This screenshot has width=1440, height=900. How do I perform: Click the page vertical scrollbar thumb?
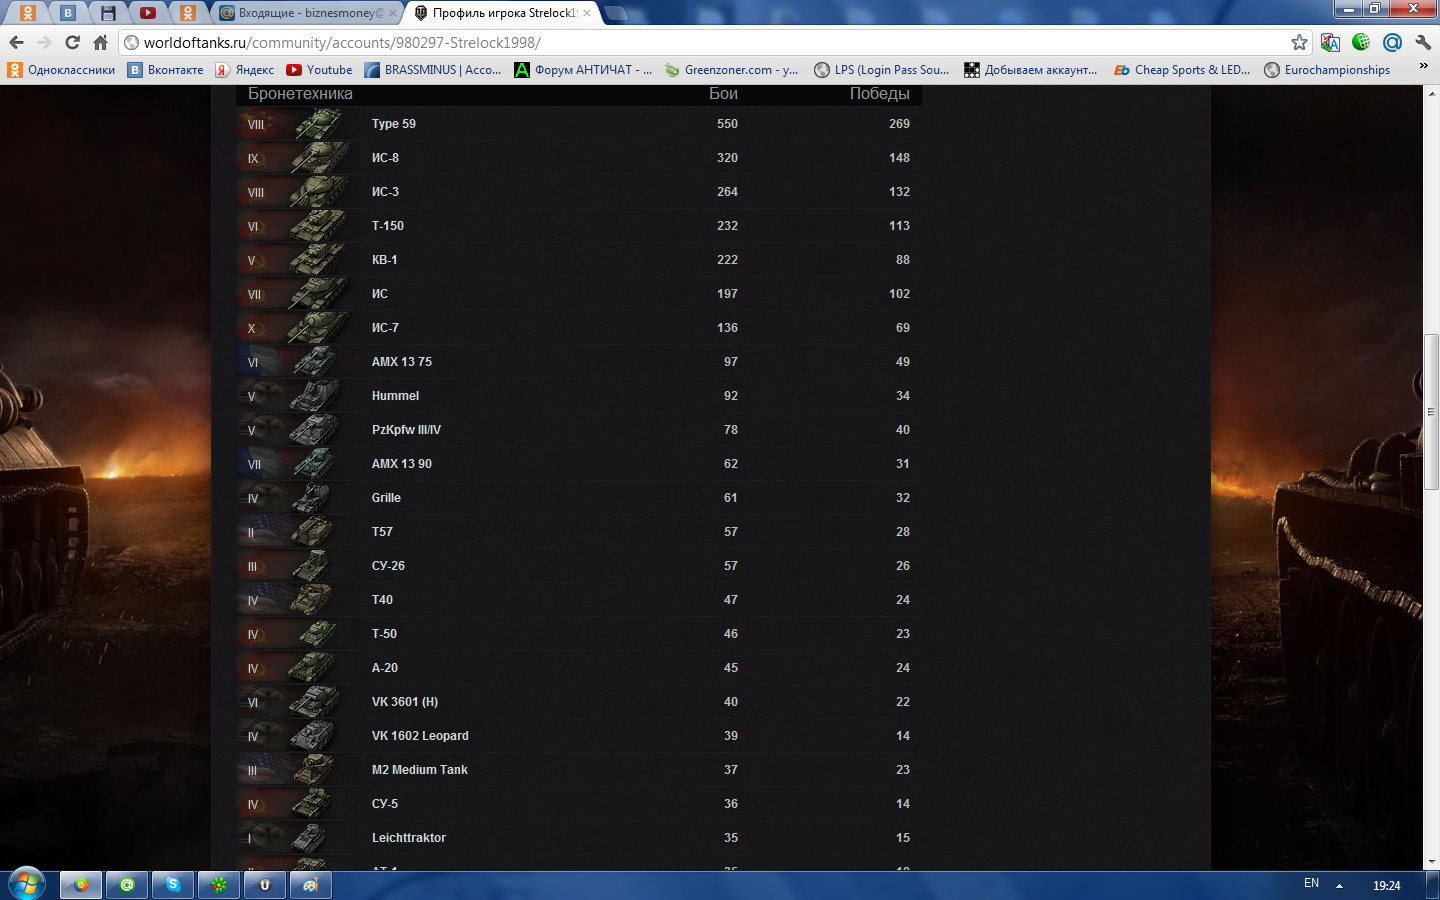[1431, 412]
